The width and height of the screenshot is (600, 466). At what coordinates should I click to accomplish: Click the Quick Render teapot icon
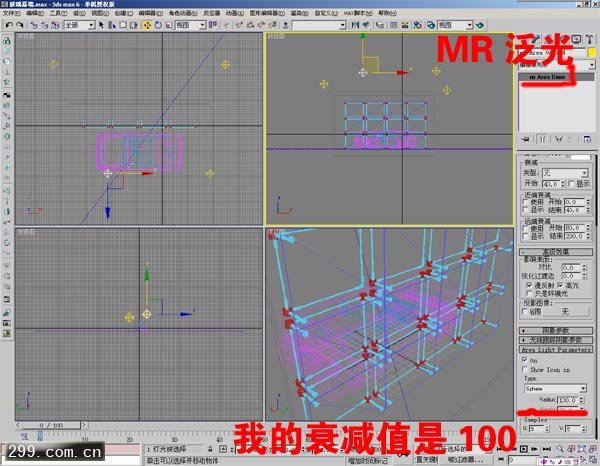480,25
